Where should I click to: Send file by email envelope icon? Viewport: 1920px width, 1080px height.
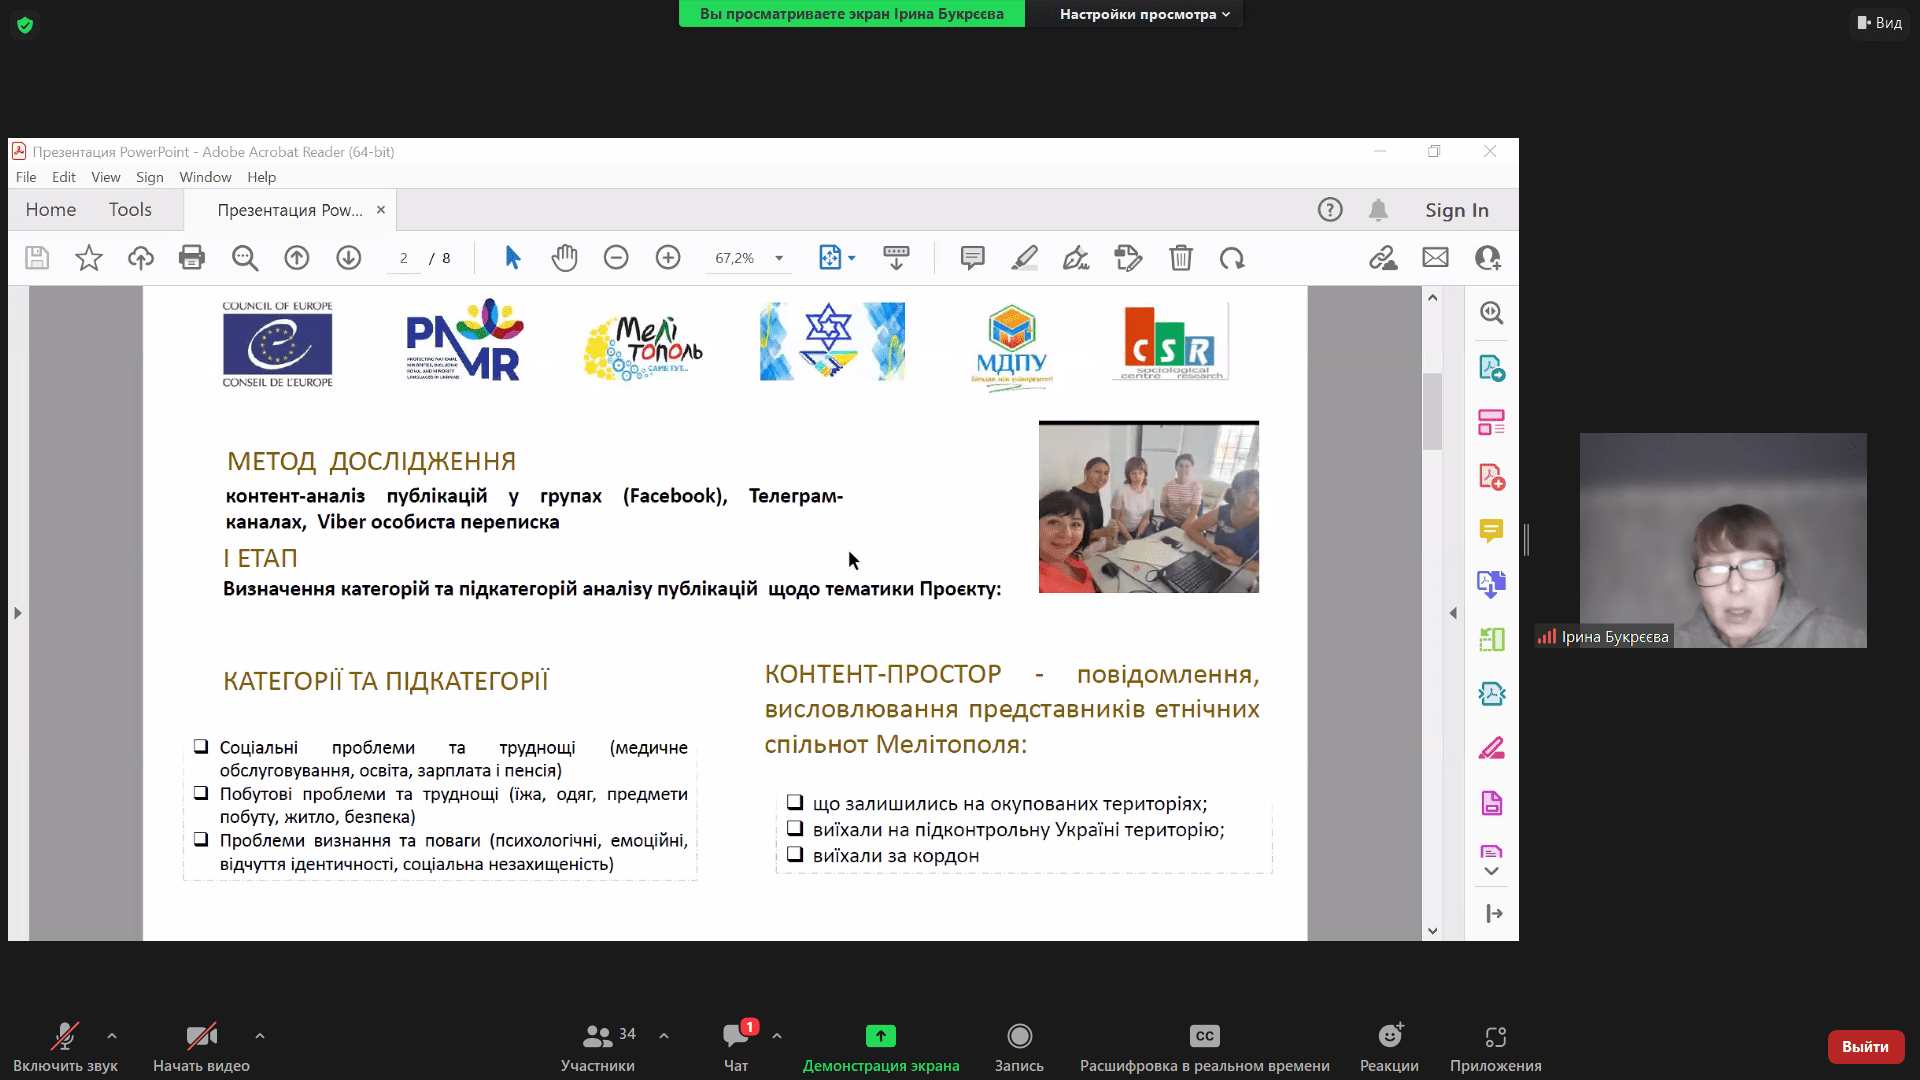1435,258
